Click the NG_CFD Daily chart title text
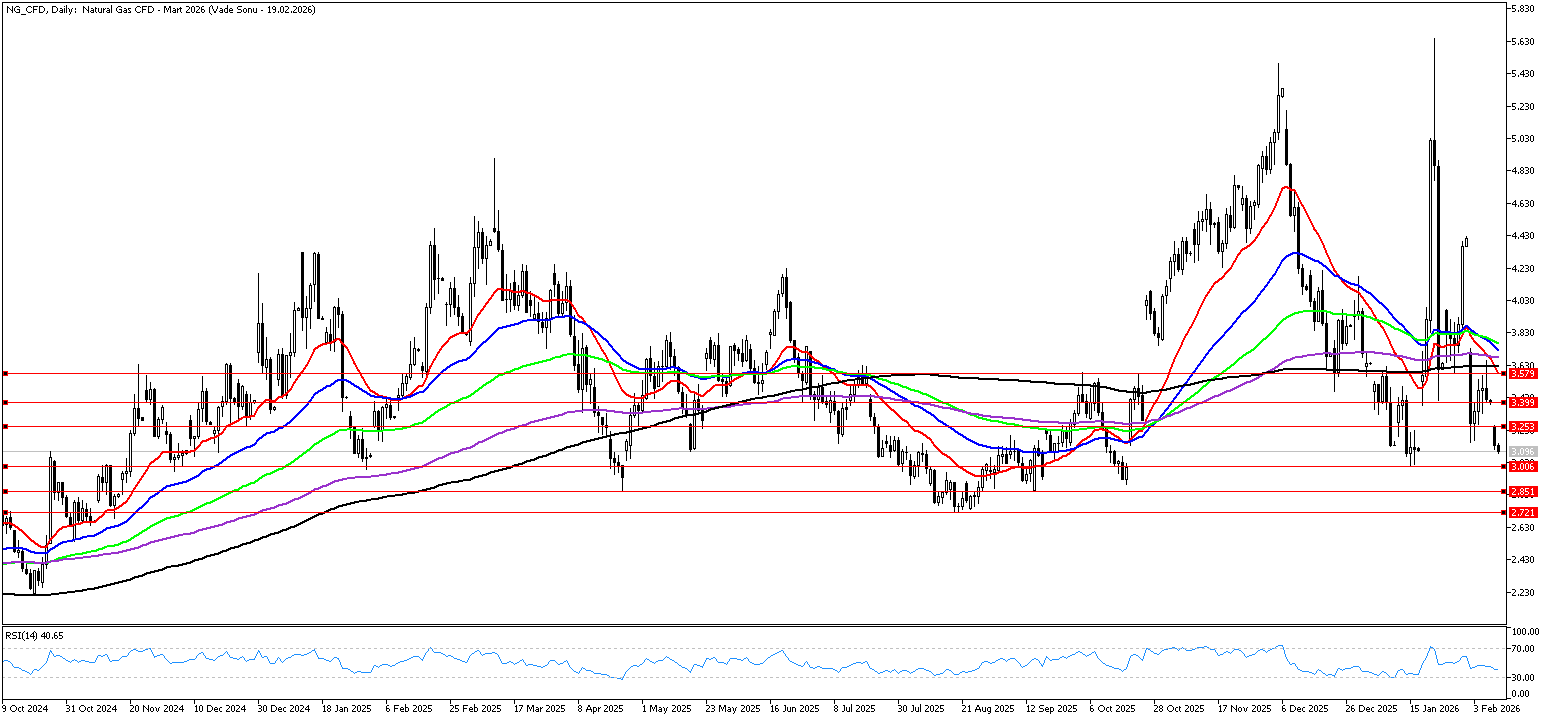The width and height of the screenshot is (1549, 720). [163, 9]
